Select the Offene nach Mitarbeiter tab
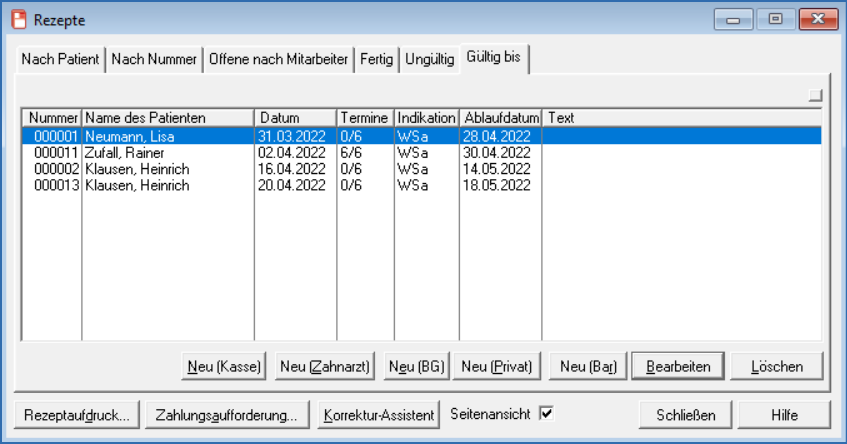Viewport: 847px width, 444px height. [x=278, y=60]
